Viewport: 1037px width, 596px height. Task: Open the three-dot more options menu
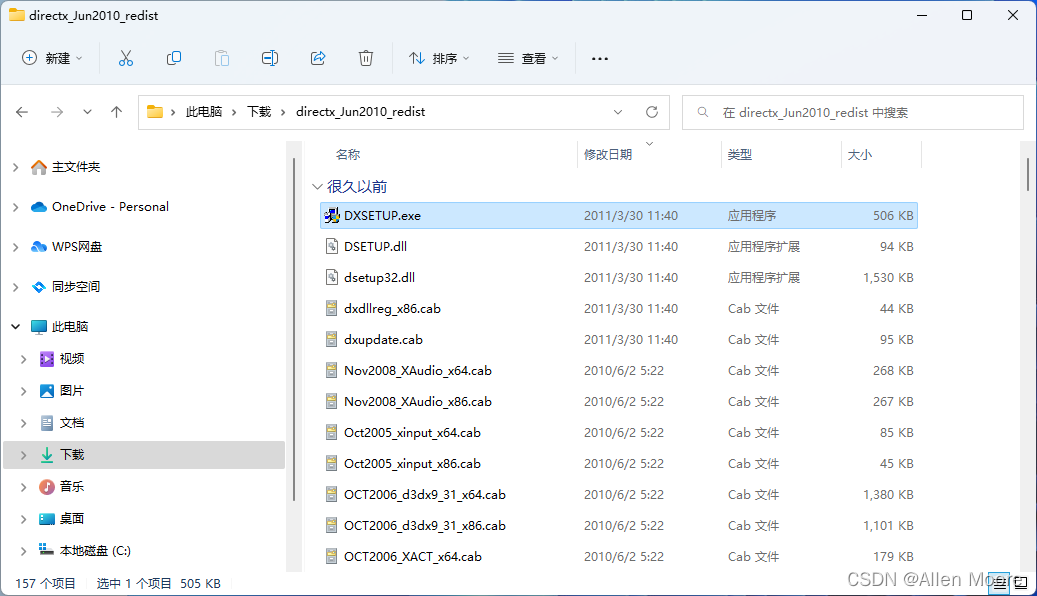(x=600, y=58)
